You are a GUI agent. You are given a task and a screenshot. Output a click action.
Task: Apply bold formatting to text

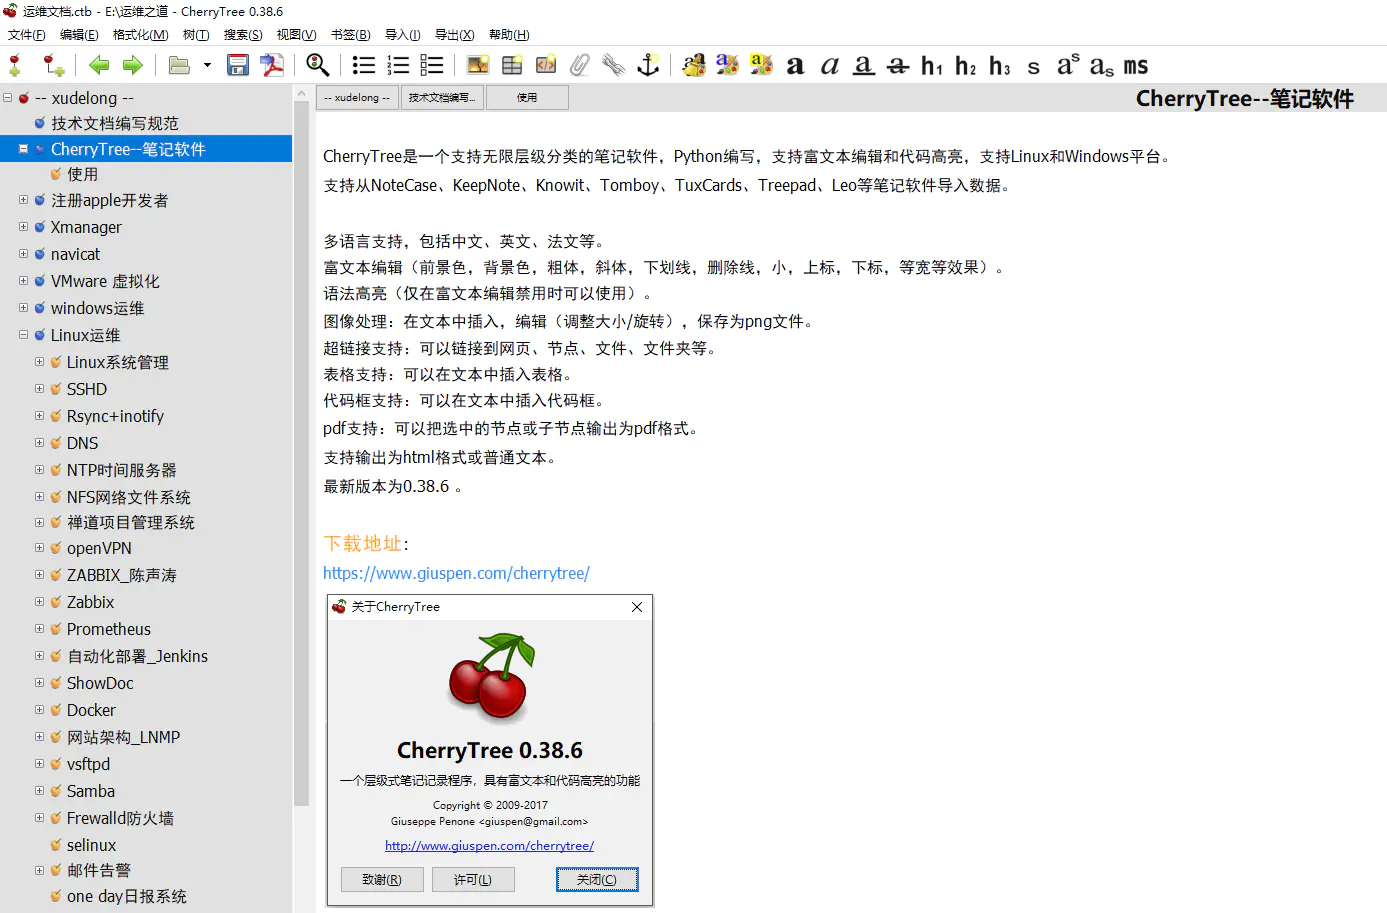pos(794,65)
